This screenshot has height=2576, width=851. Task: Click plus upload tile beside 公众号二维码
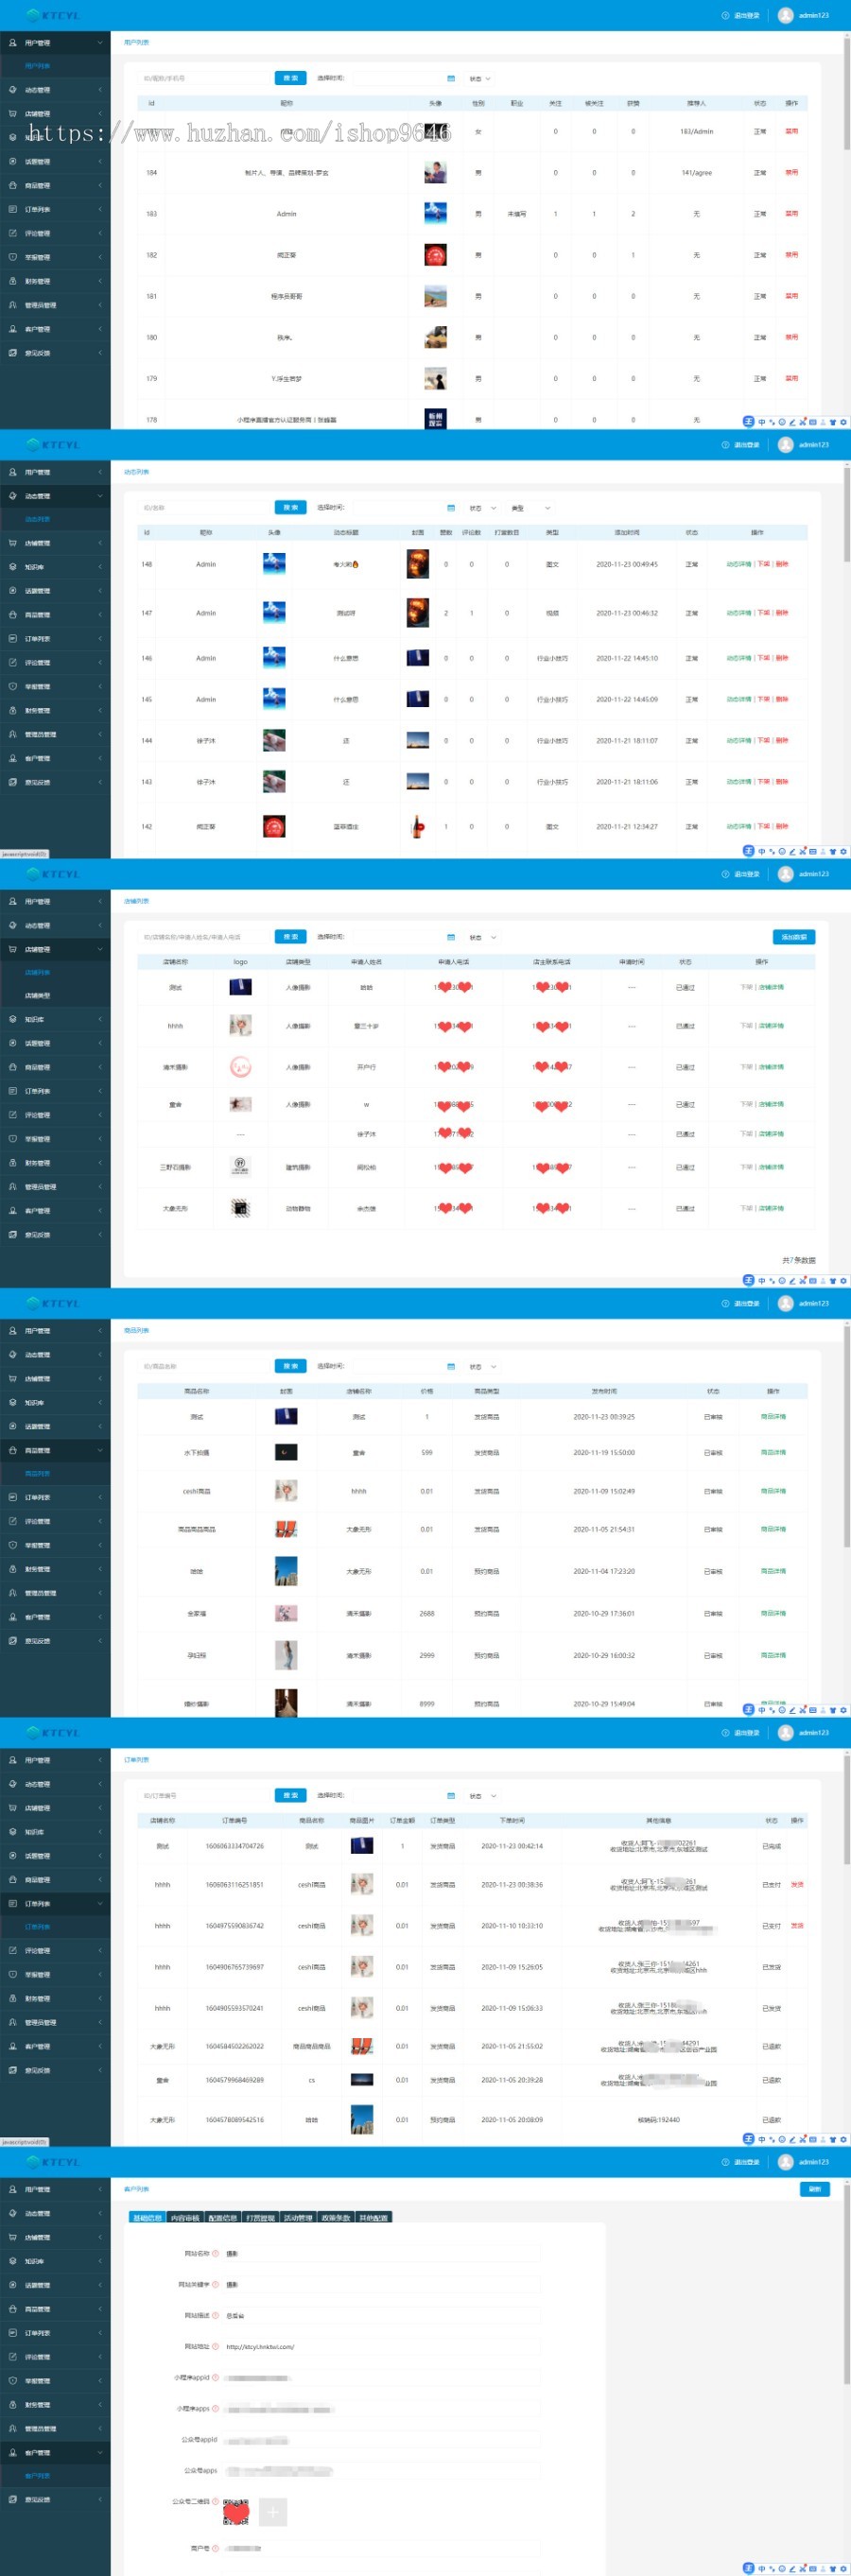273,2511
